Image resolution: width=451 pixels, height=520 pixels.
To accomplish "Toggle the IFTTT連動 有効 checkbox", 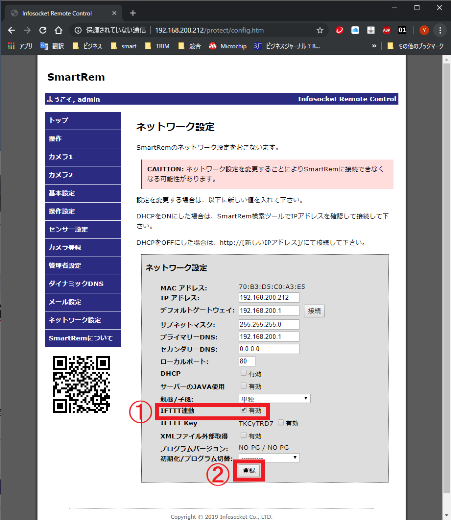I will [x=244, y=410].
